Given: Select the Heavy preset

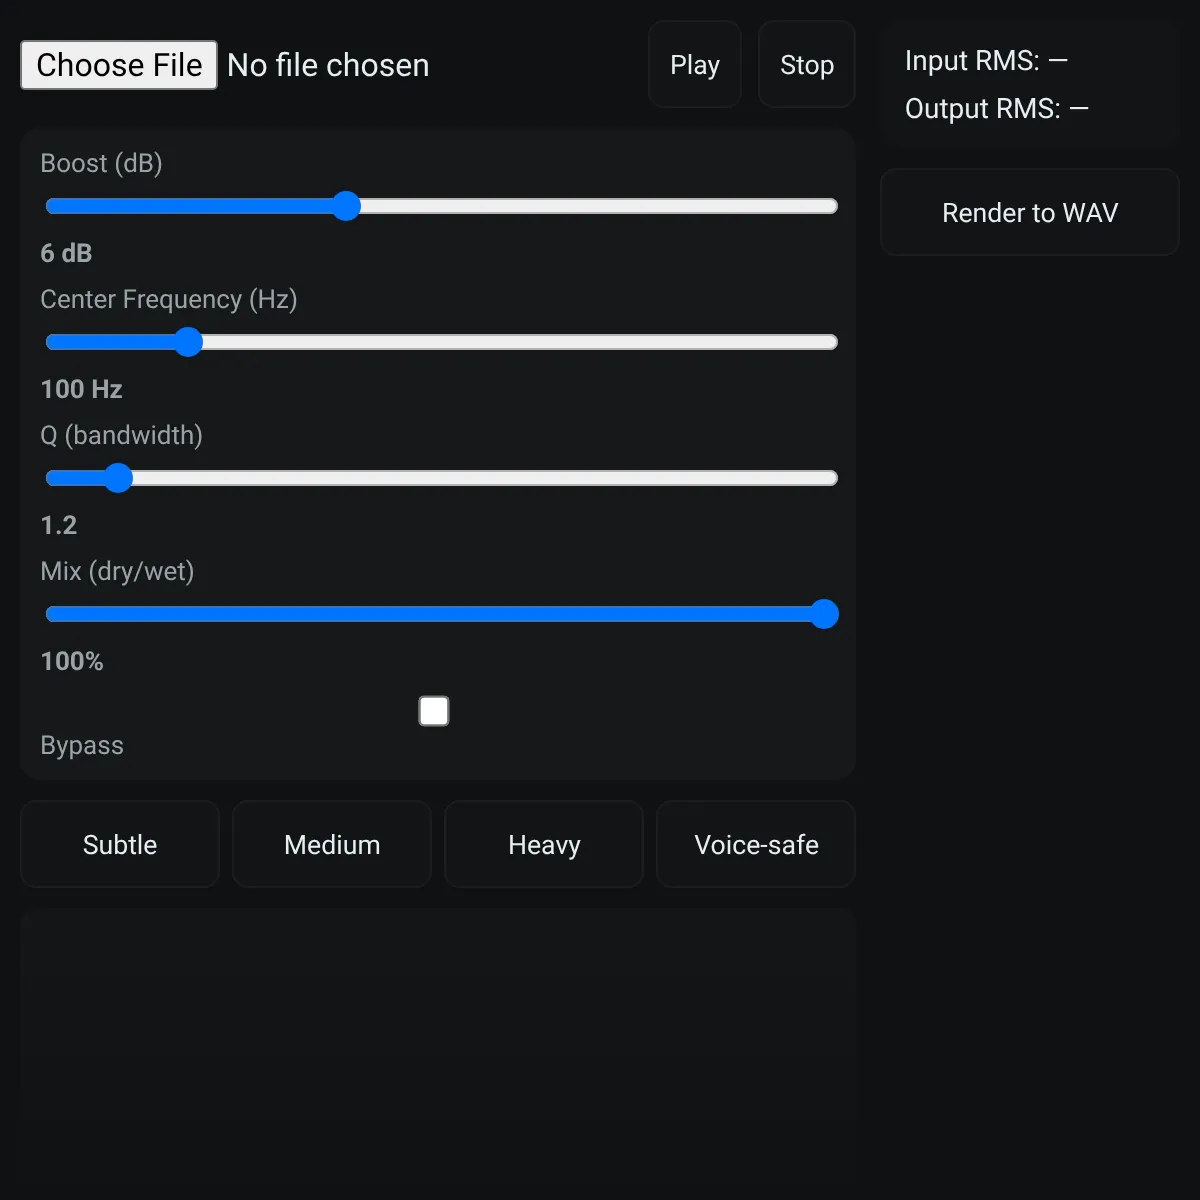Looking at the screenshot, I should (x=544, y=844).
